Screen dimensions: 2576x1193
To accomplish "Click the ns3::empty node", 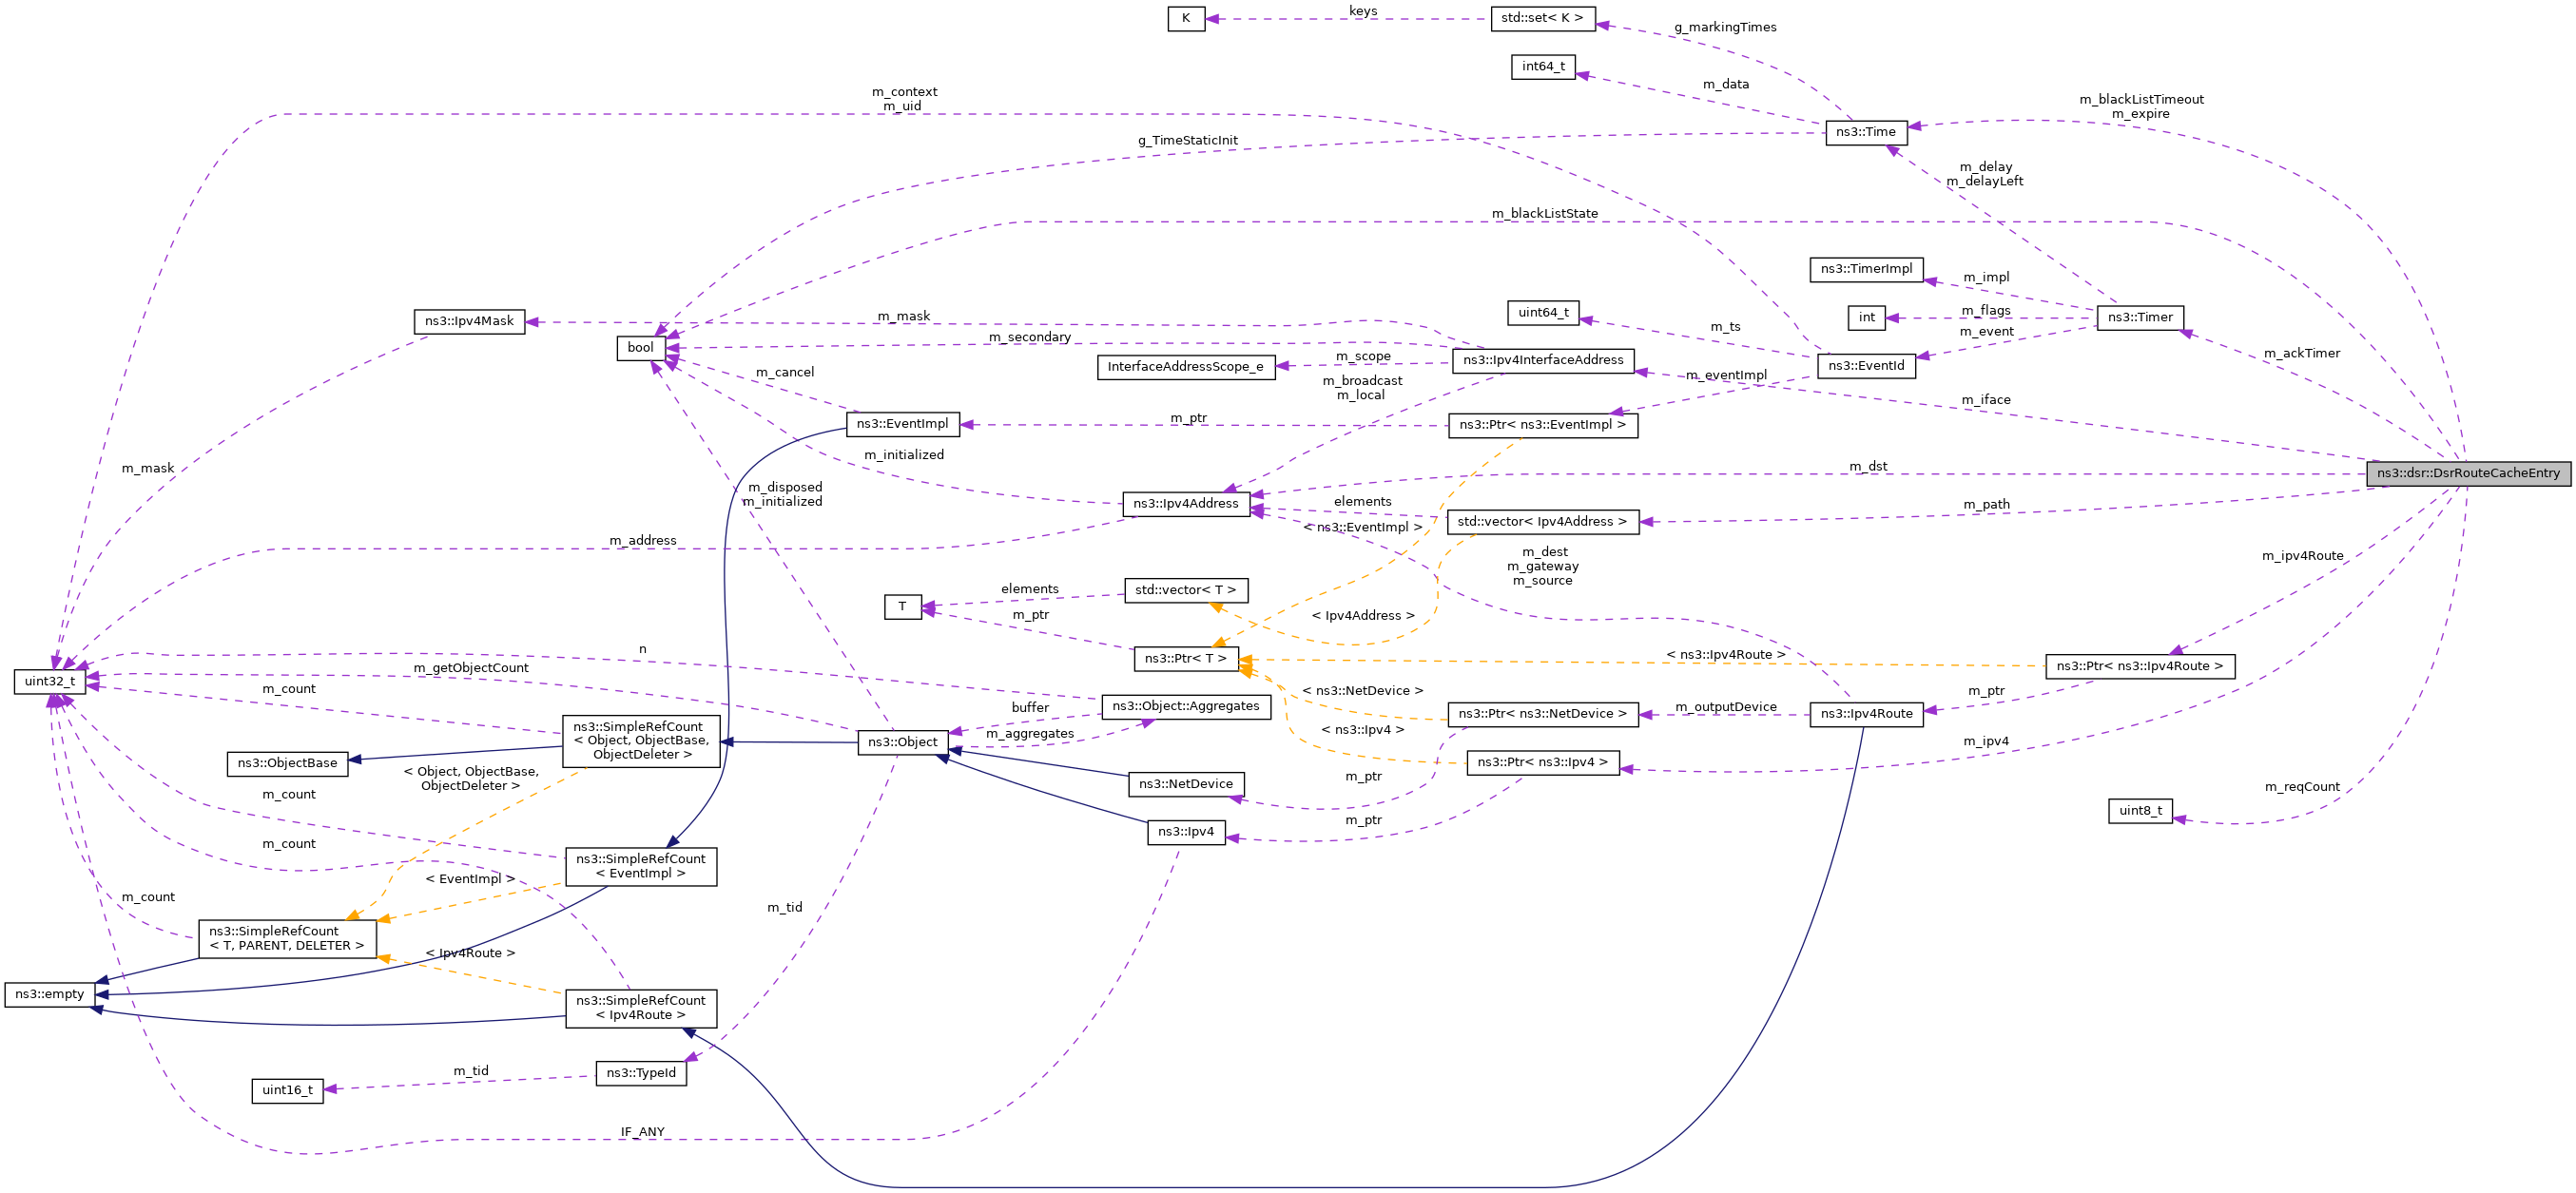I will coord(50,995).
